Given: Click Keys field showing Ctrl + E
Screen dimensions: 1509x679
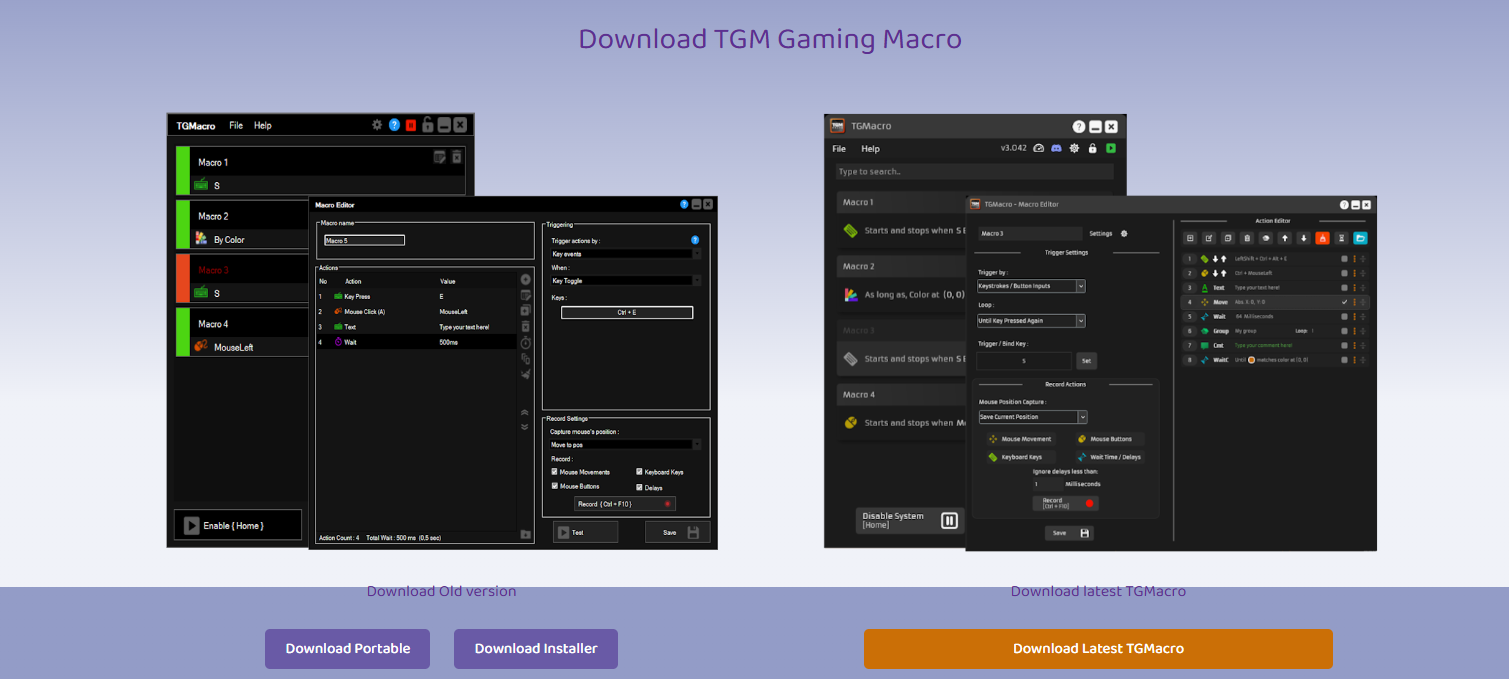Looking at the screenshot, I should click(627, 312).
